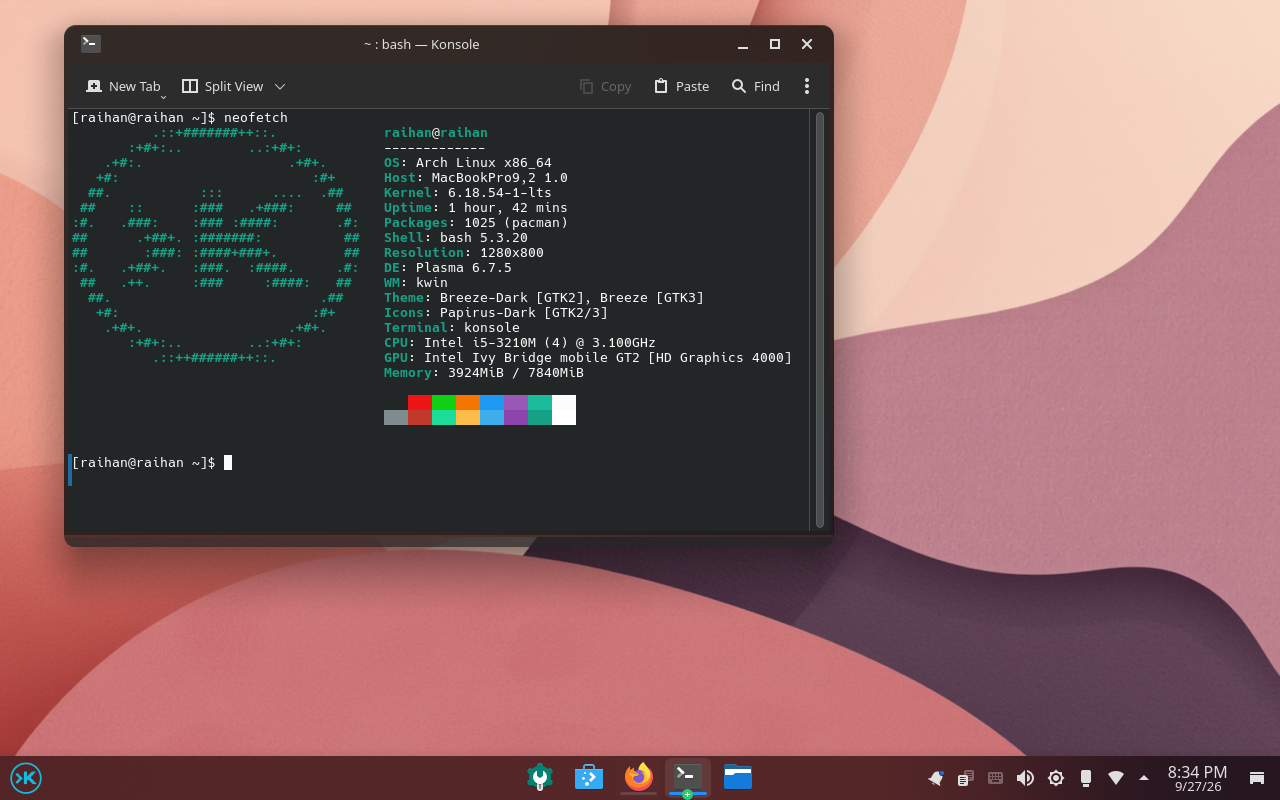Maximize the Konsole window
The height and width of the screenshot is (800, 1280).
click(775, 44)
